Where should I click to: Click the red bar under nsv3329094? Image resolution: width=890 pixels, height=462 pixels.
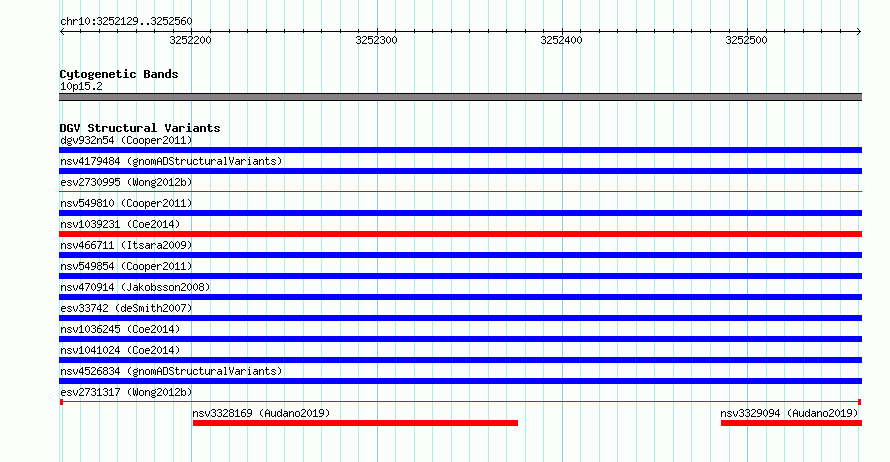coord(791,423)
